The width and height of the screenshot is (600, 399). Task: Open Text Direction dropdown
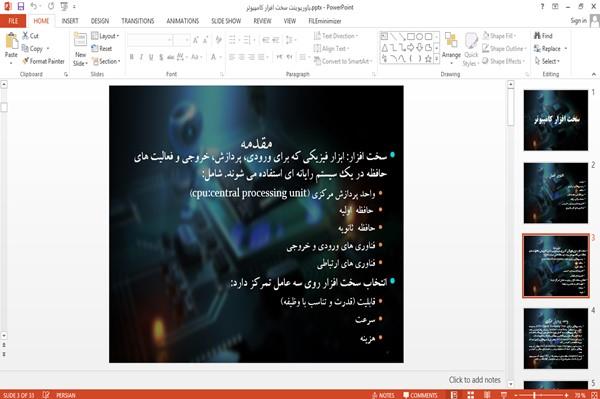click(x=336, y=36)
